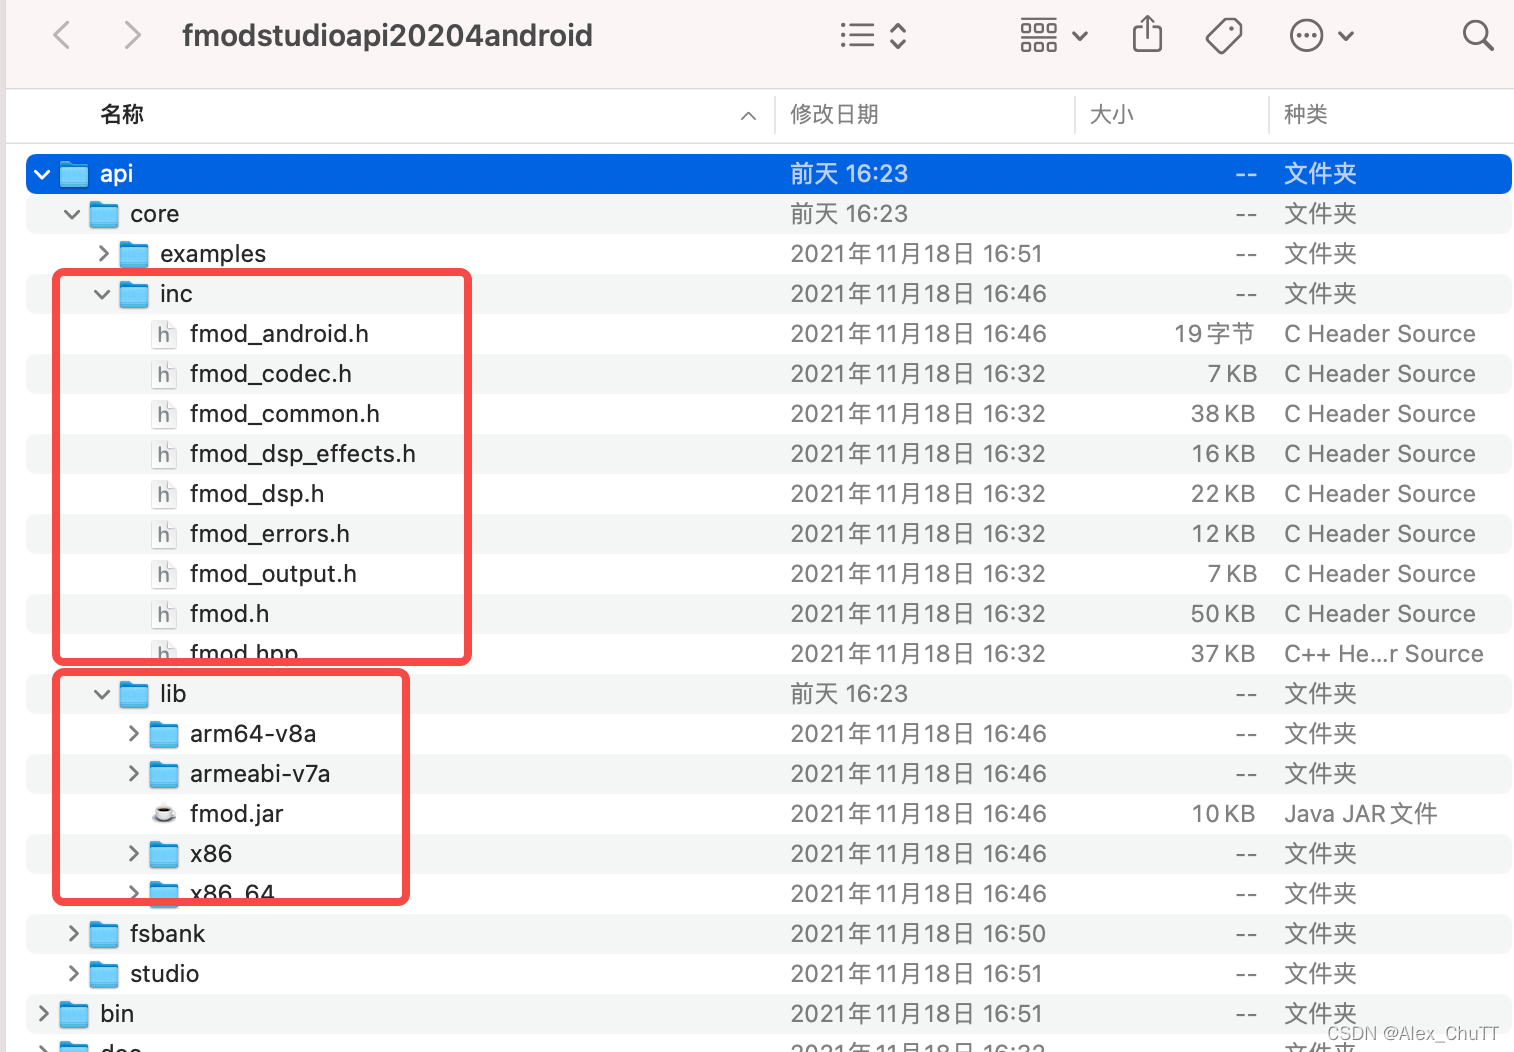Image resolution: width=1514 pixels, height=1052 pixels.
Task: Go back with the left arrow button
Action: [x=62, y=36]
